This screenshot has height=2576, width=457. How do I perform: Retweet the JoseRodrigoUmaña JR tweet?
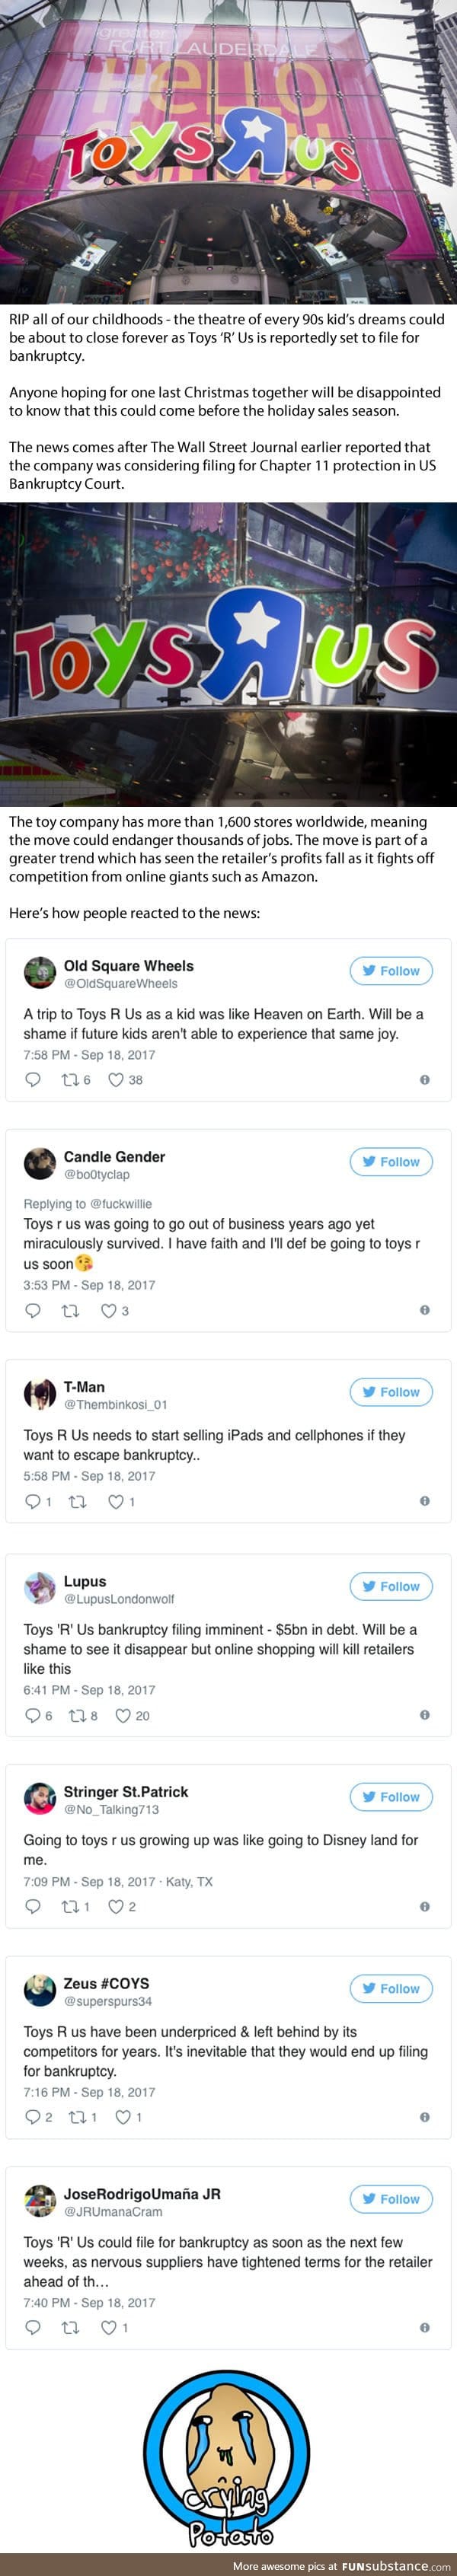[x=70, y=2327]
